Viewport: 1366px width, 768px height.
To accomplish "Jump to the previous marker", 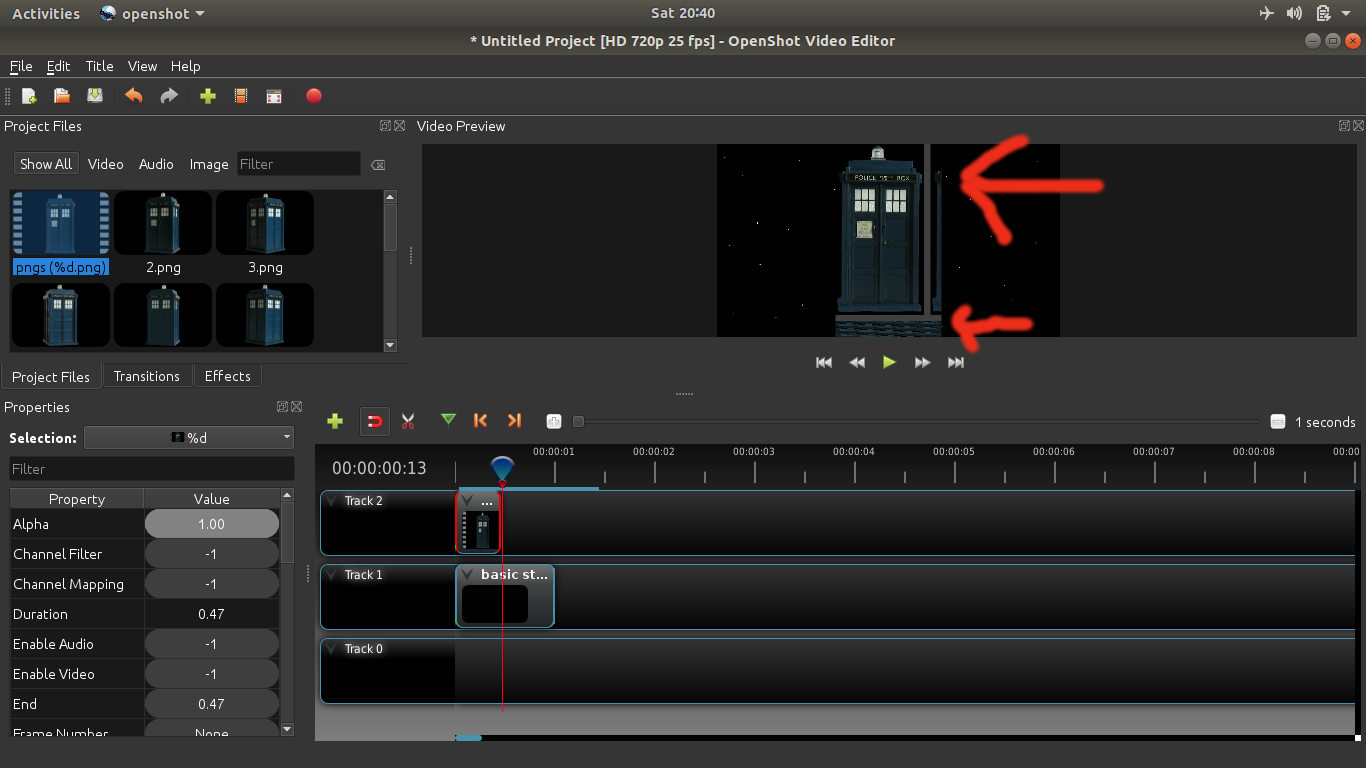I will coord(480,421).
